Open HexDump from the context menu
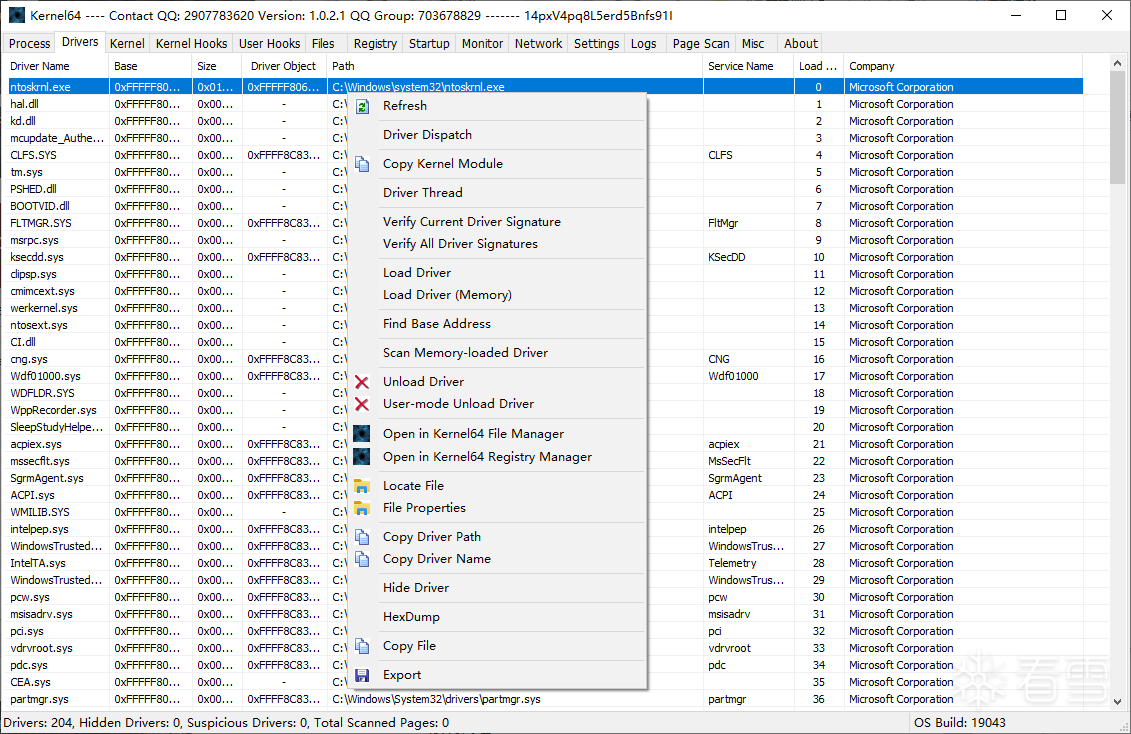 click(x=411, y=617)
